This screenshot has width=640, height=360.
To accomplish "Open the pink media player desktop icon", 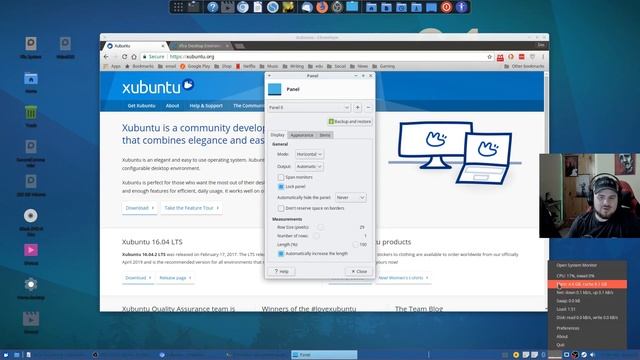I will (x=31, y=250).
